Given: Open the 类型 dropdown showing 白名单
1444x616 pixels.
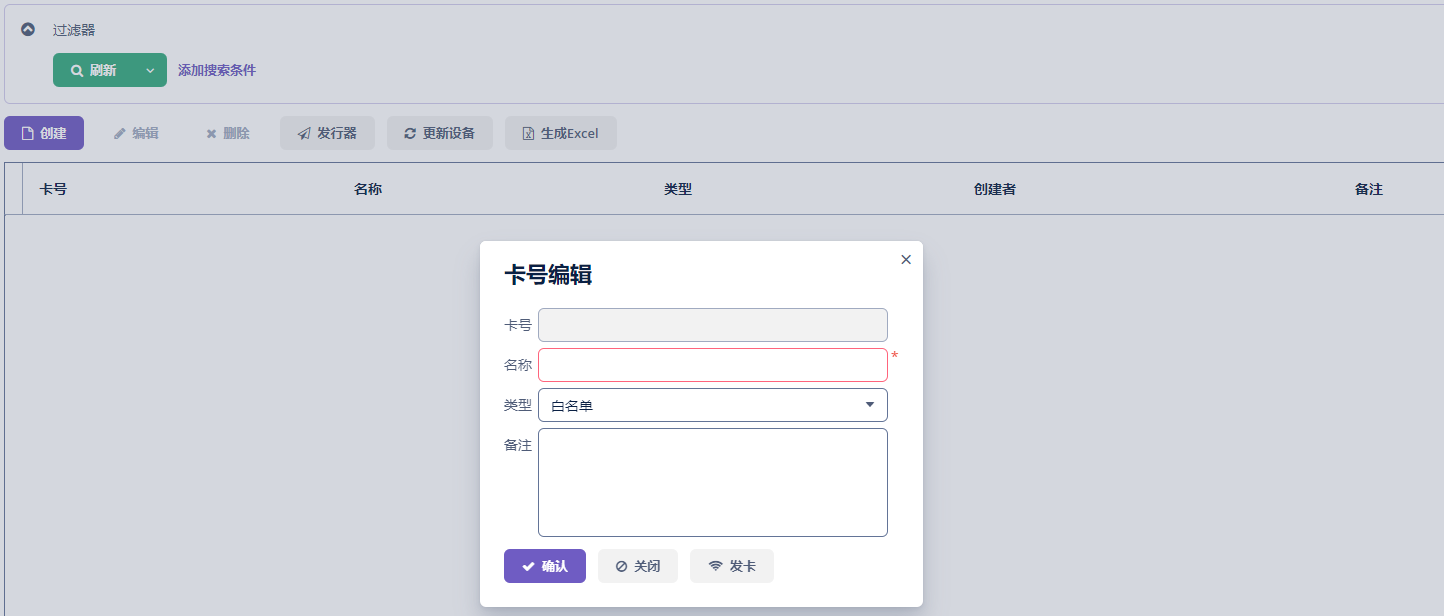Looking at the screenshot, I should coord(712,405).
